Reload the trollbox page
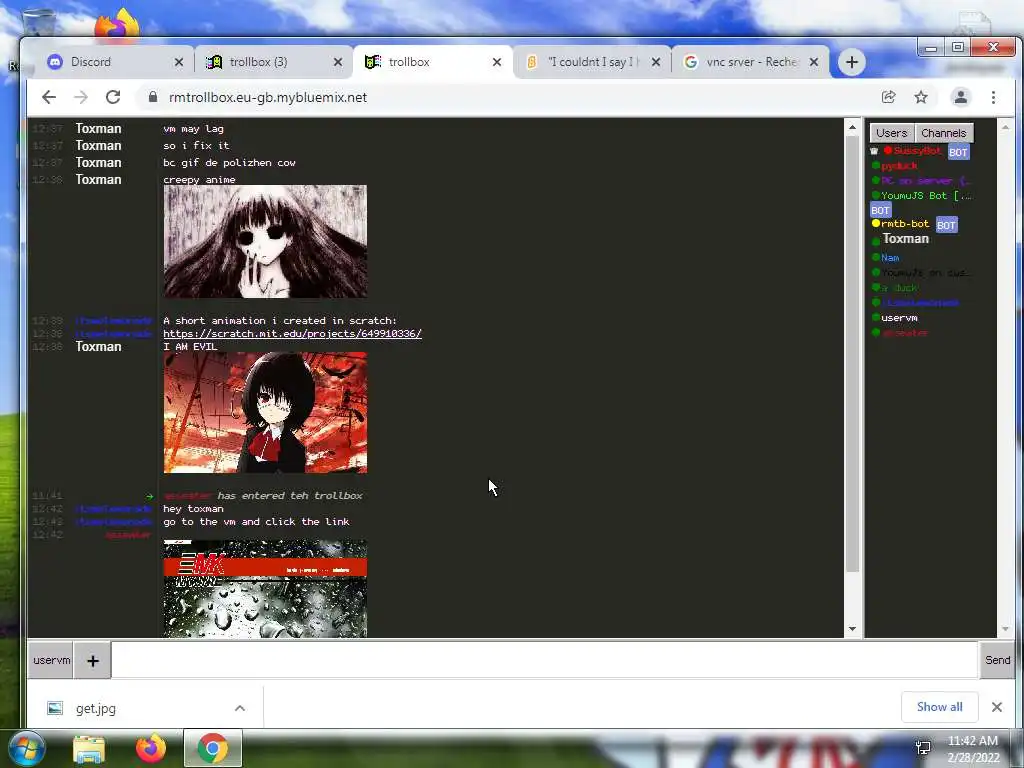The image size is (1024, 768). click(x=113, y=97)
